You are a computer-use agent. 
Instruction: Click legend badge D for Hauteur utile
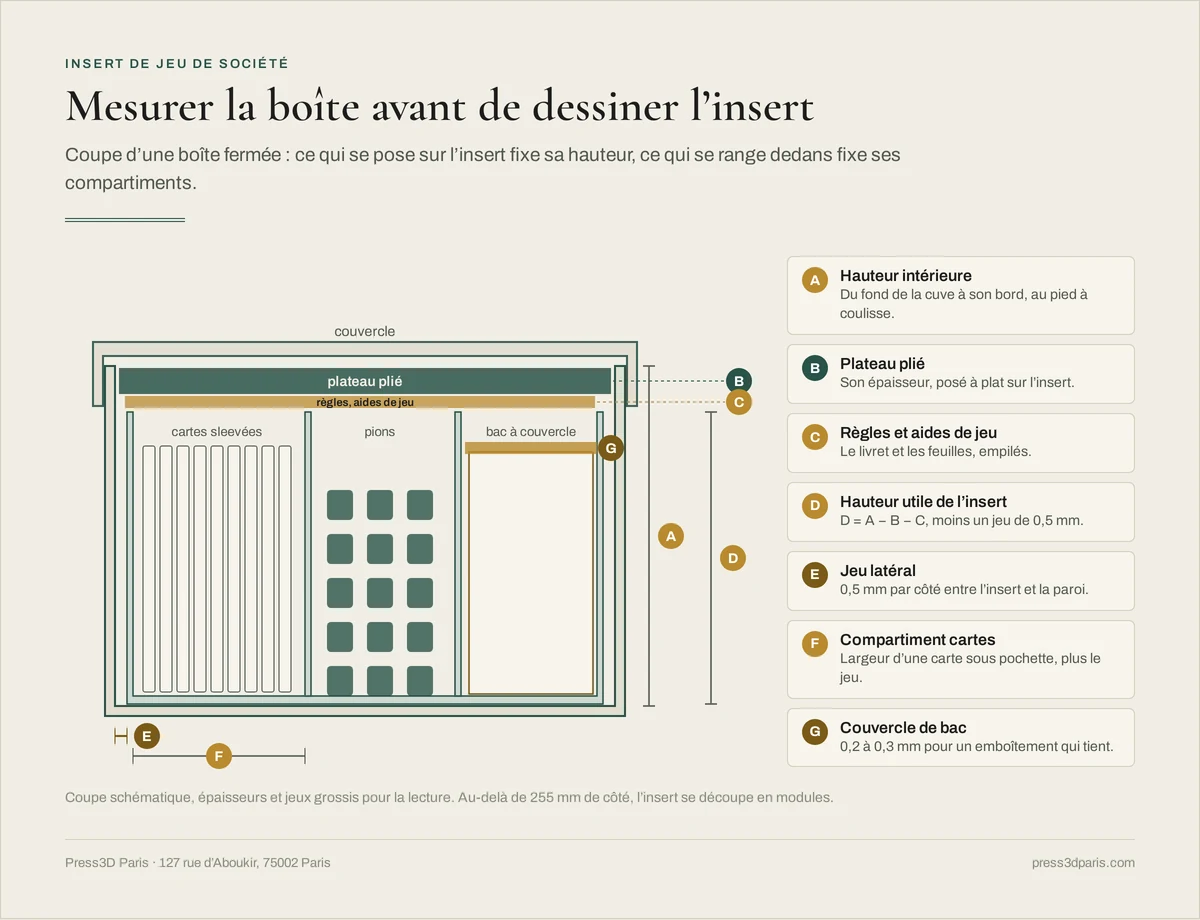pos(815,506)
